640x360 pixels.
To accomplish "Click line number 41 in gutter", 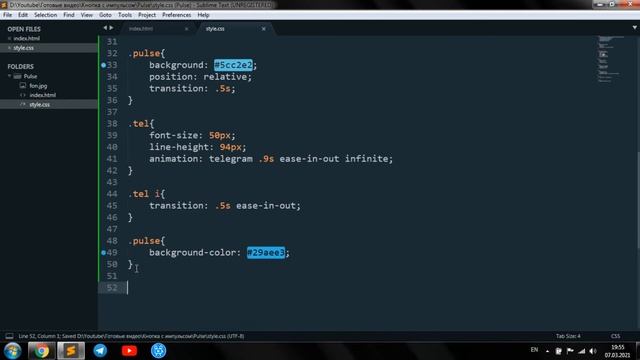I will (112, 159).
